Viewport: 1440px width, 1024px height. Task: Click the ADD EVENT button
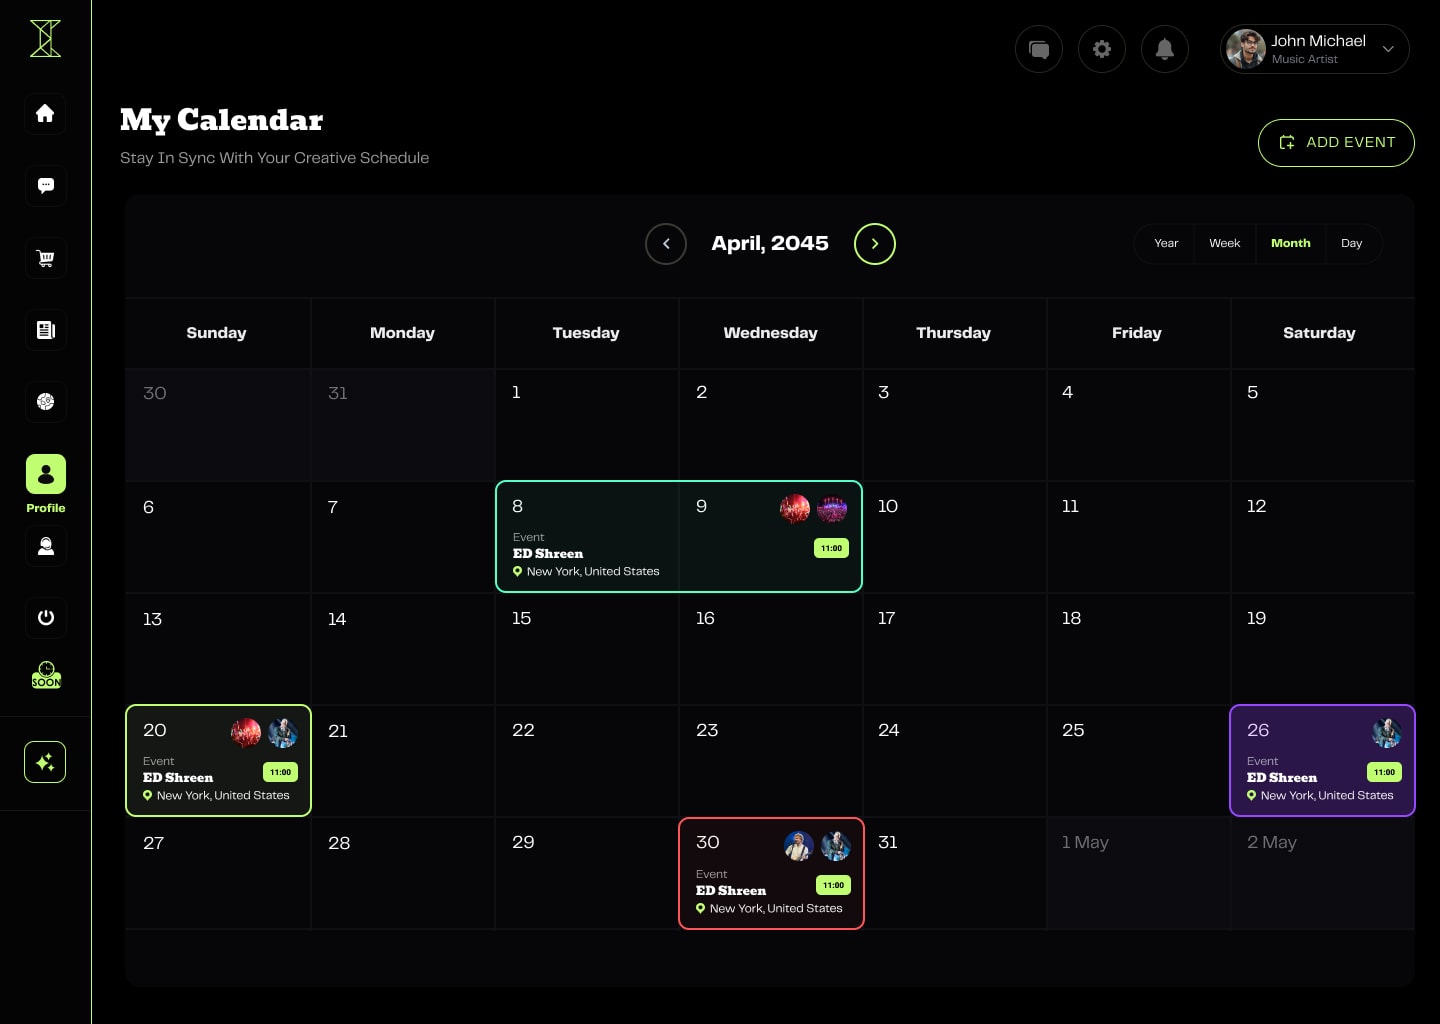coord(1335,143)
